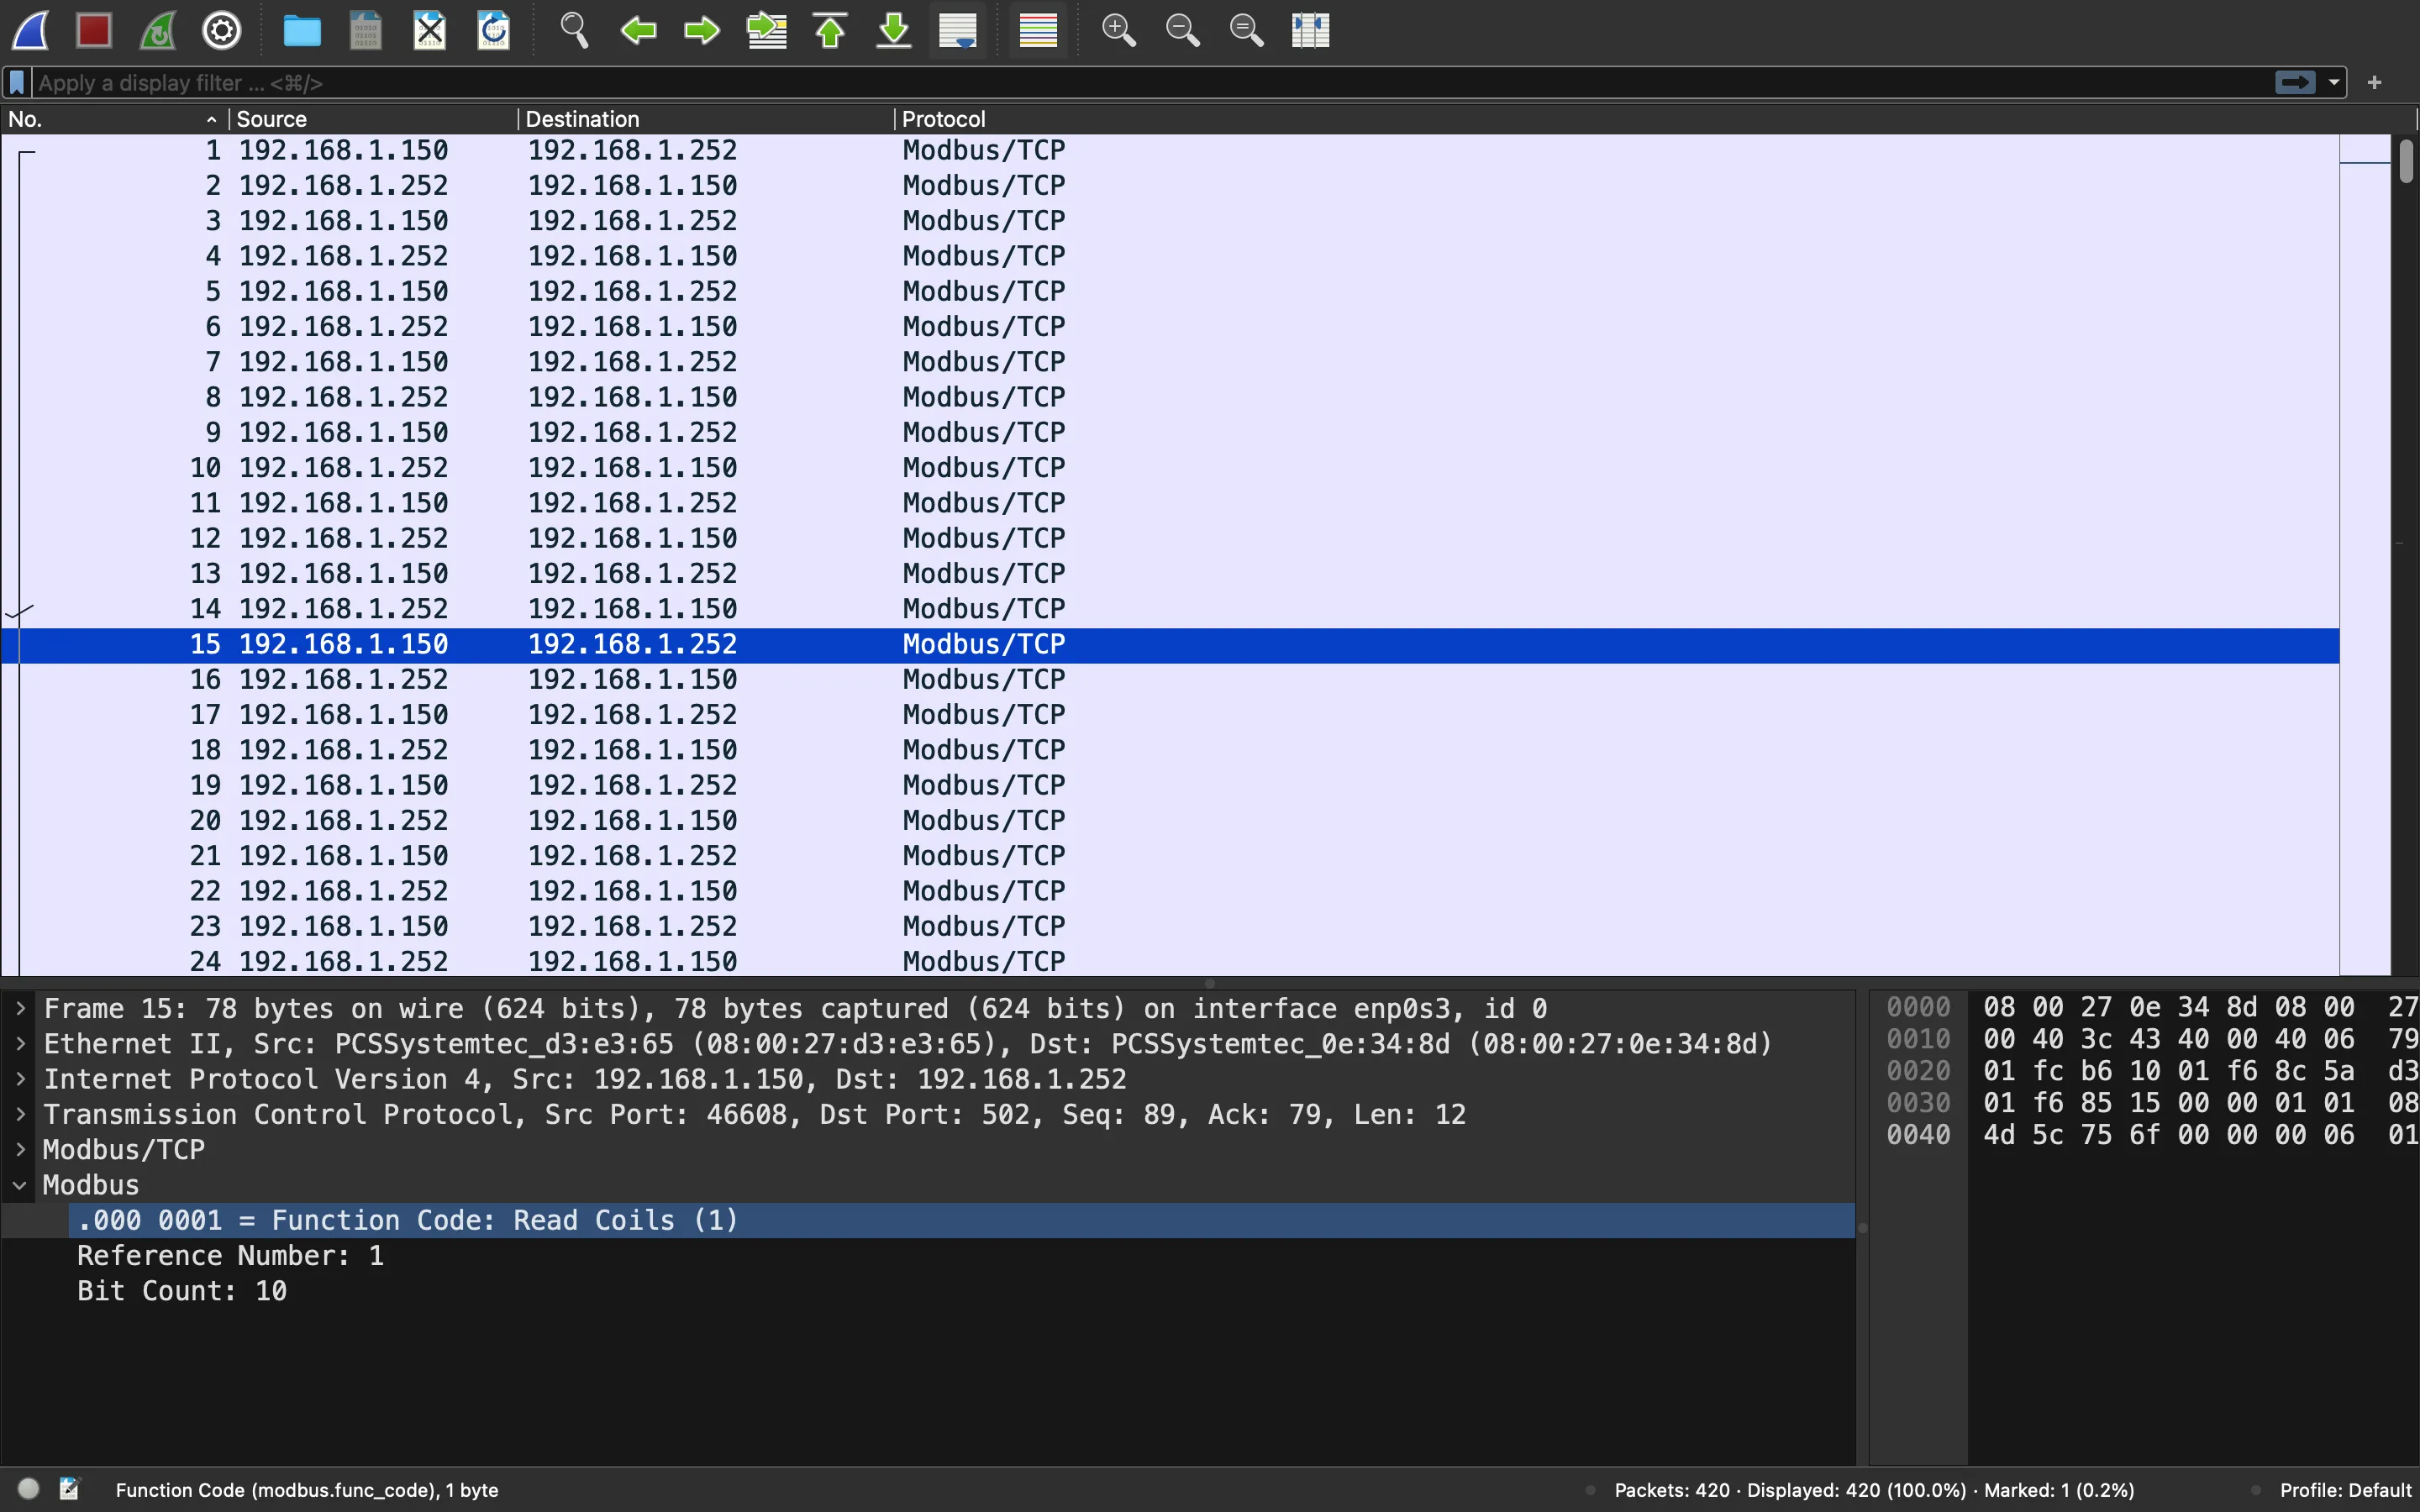
Task: Jump to the last packet
Action: pyautogui.click(x=894, y=30)
